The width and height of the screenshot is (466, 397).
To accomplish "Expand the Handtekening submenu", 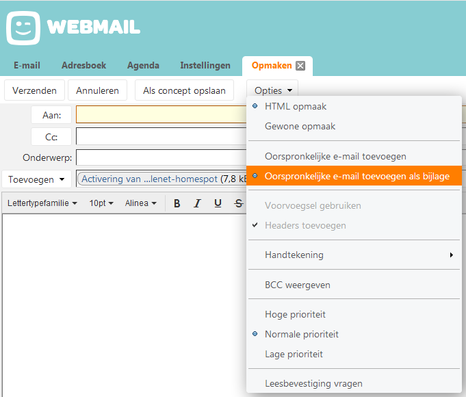I will [354, 255].
